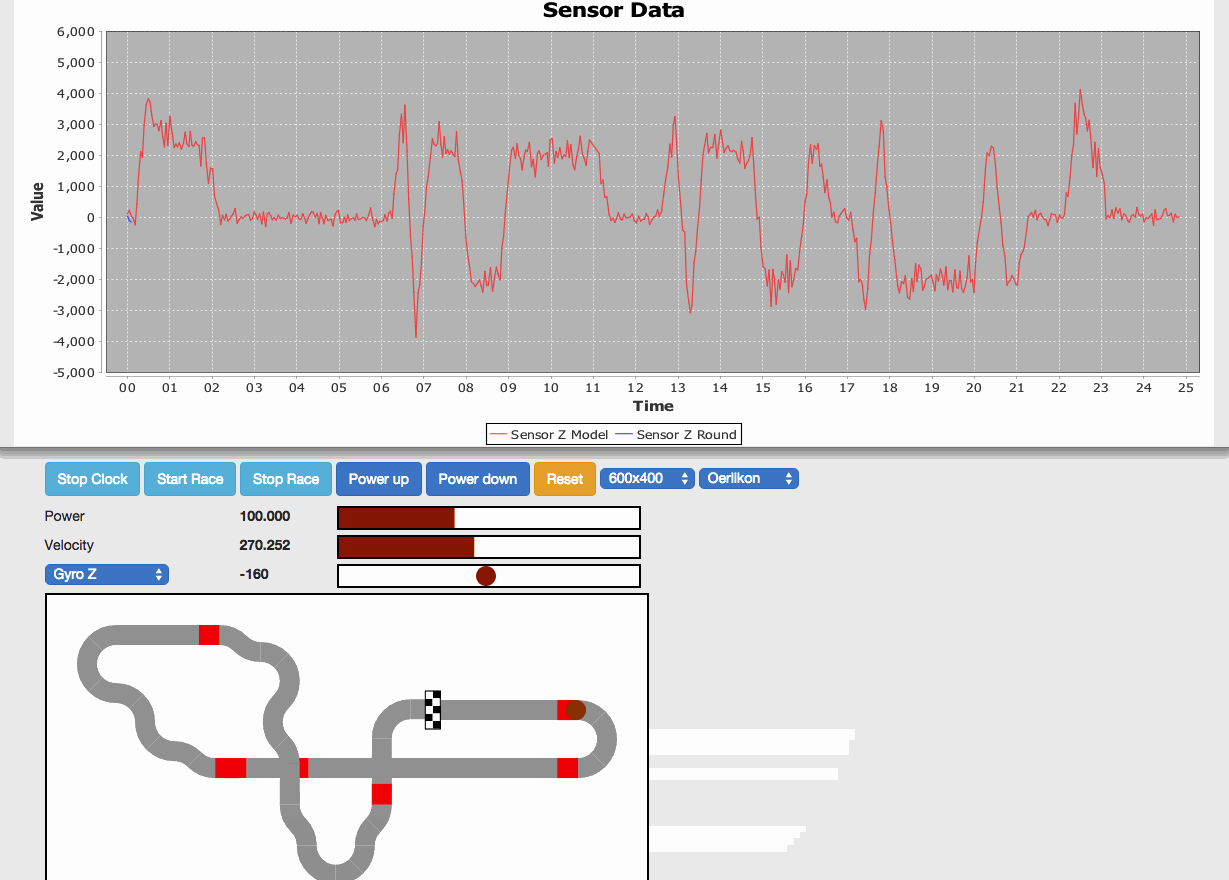Click the Power value 100.000

pos(265,516)
